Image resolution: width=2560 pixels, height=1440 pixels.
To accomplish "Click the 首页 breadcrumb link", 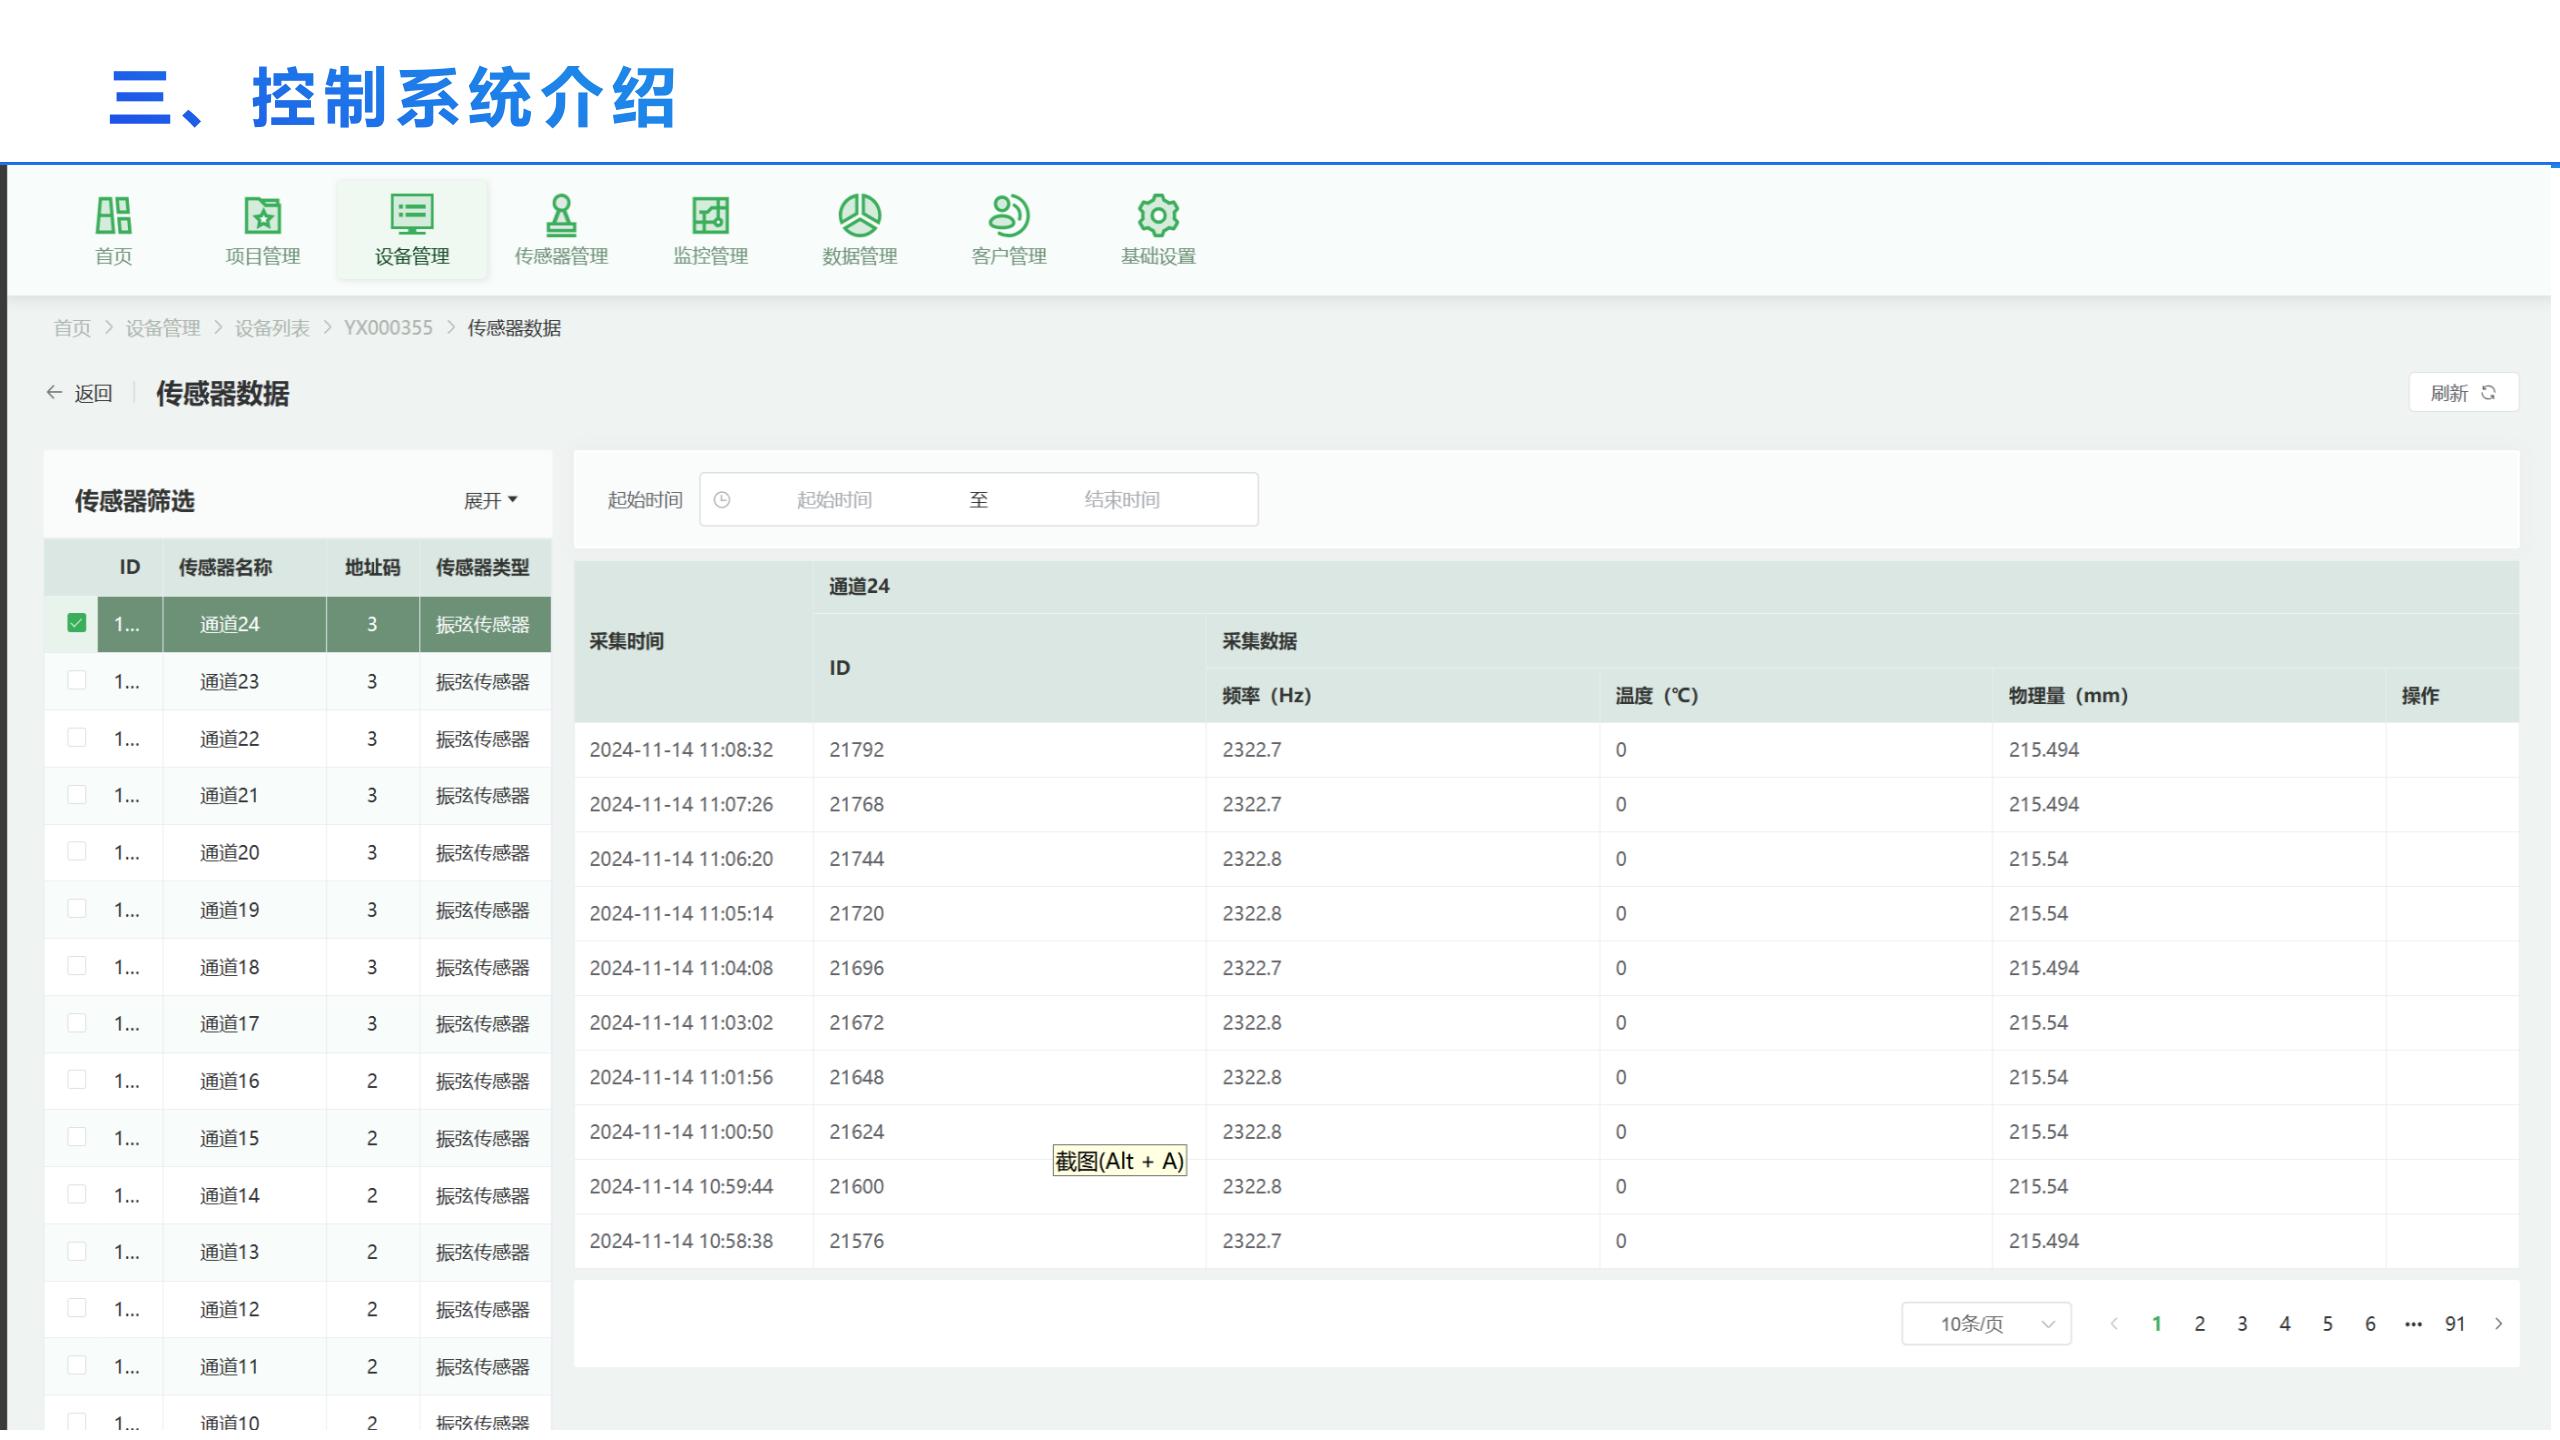I will pos(72,328).
